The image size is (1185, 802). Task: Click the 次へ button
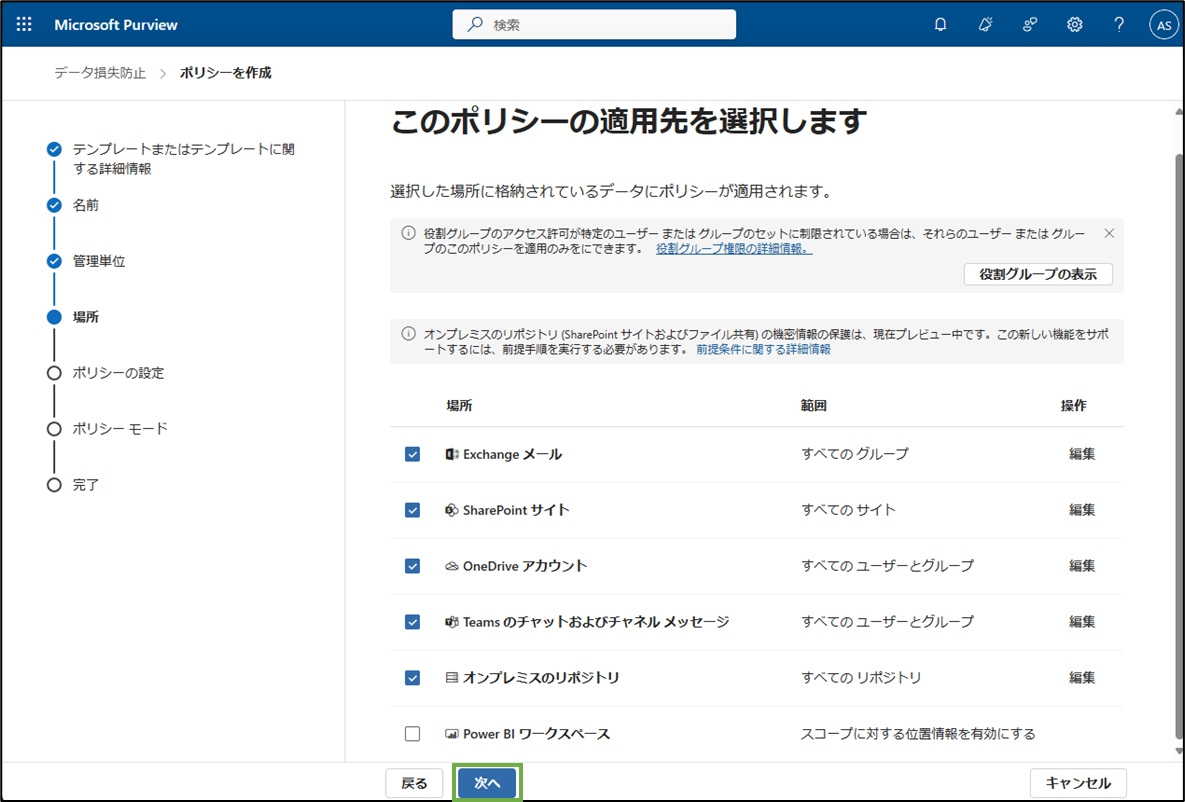pyautogui.click(x=487, y=783)
